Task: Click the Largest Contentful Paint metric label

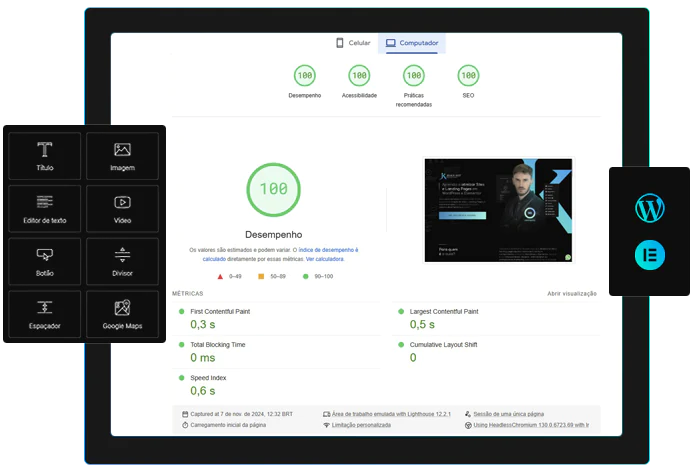Action: 444,311
